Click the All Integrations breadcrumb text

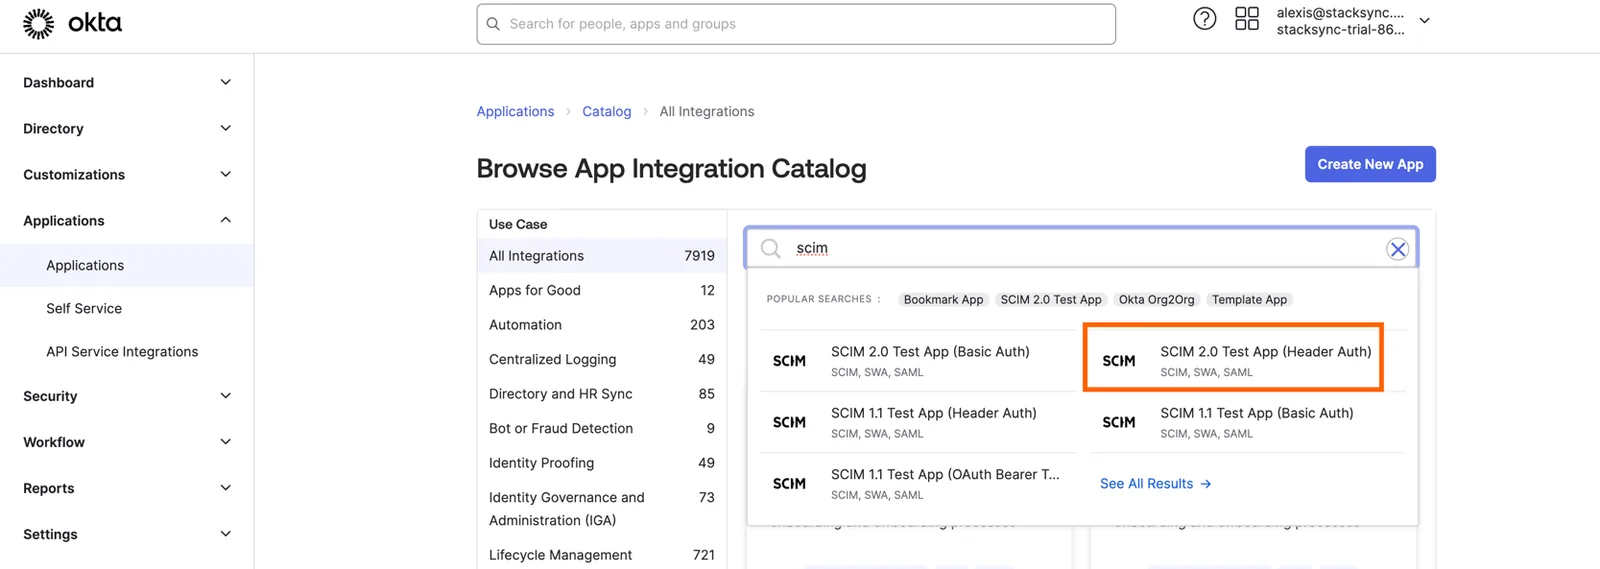point(707,111)
